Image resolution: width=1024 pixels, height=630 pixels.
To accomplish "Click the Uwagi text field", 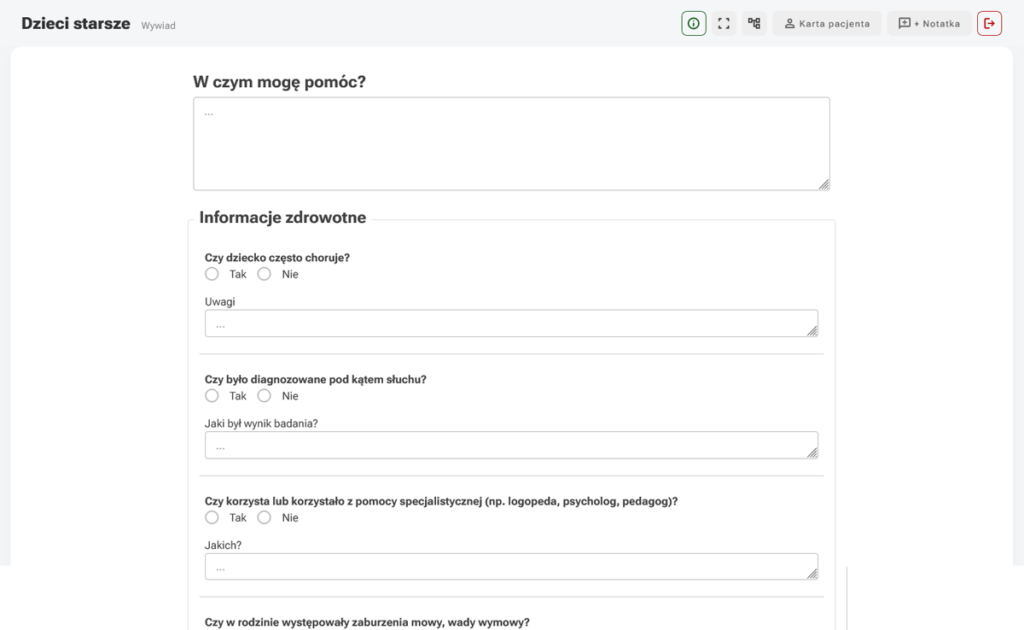I will [511, 324].
